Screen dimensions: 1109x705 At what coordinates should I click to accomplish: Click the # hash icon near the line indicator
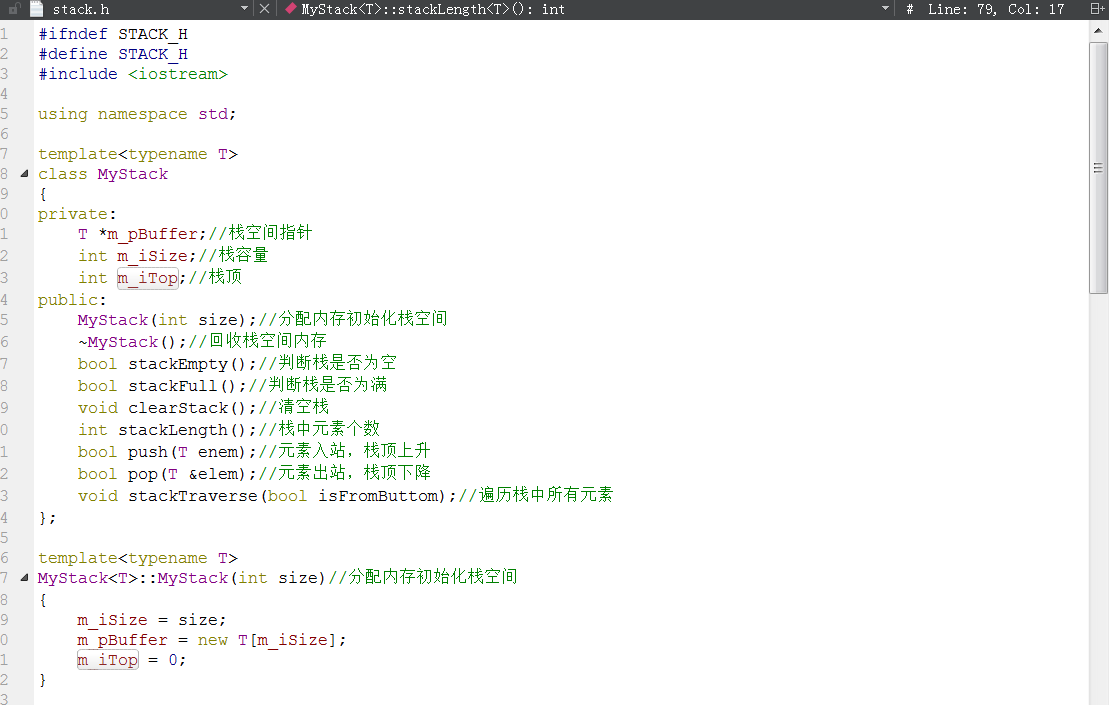(908, 9)
